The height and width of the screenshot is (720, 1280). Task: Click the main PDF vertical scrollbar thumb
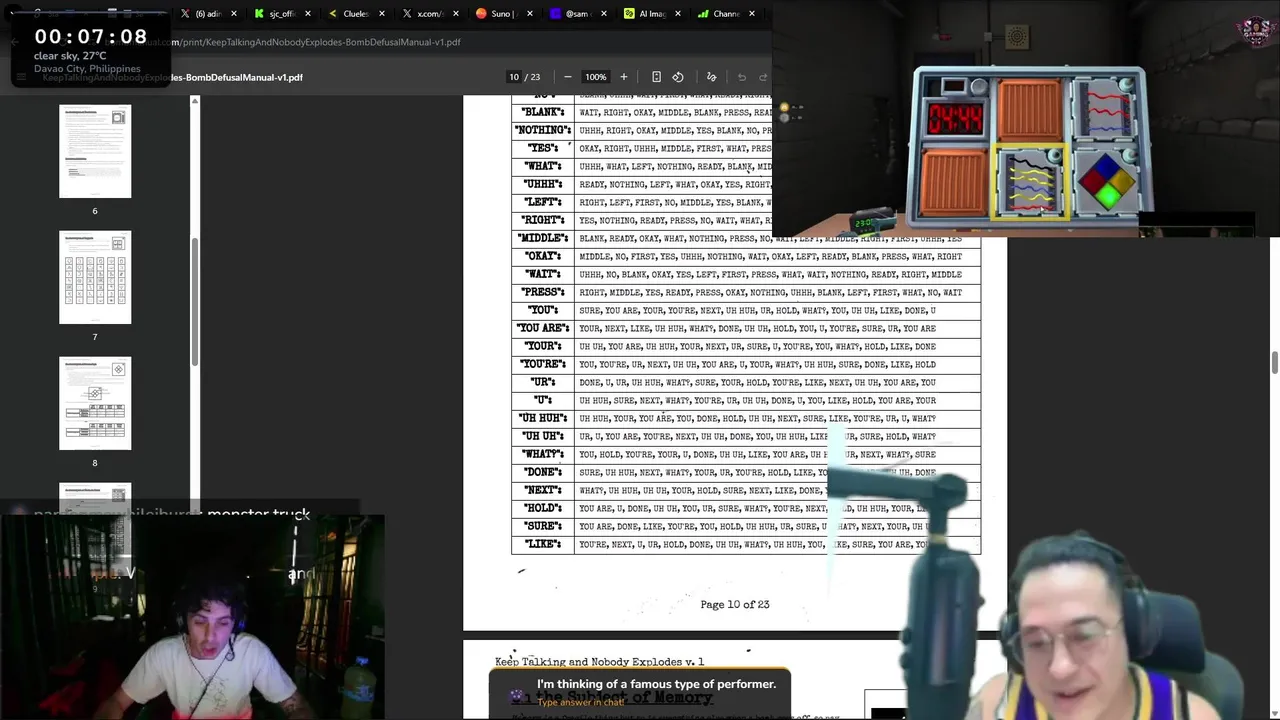coord(1275,363)
